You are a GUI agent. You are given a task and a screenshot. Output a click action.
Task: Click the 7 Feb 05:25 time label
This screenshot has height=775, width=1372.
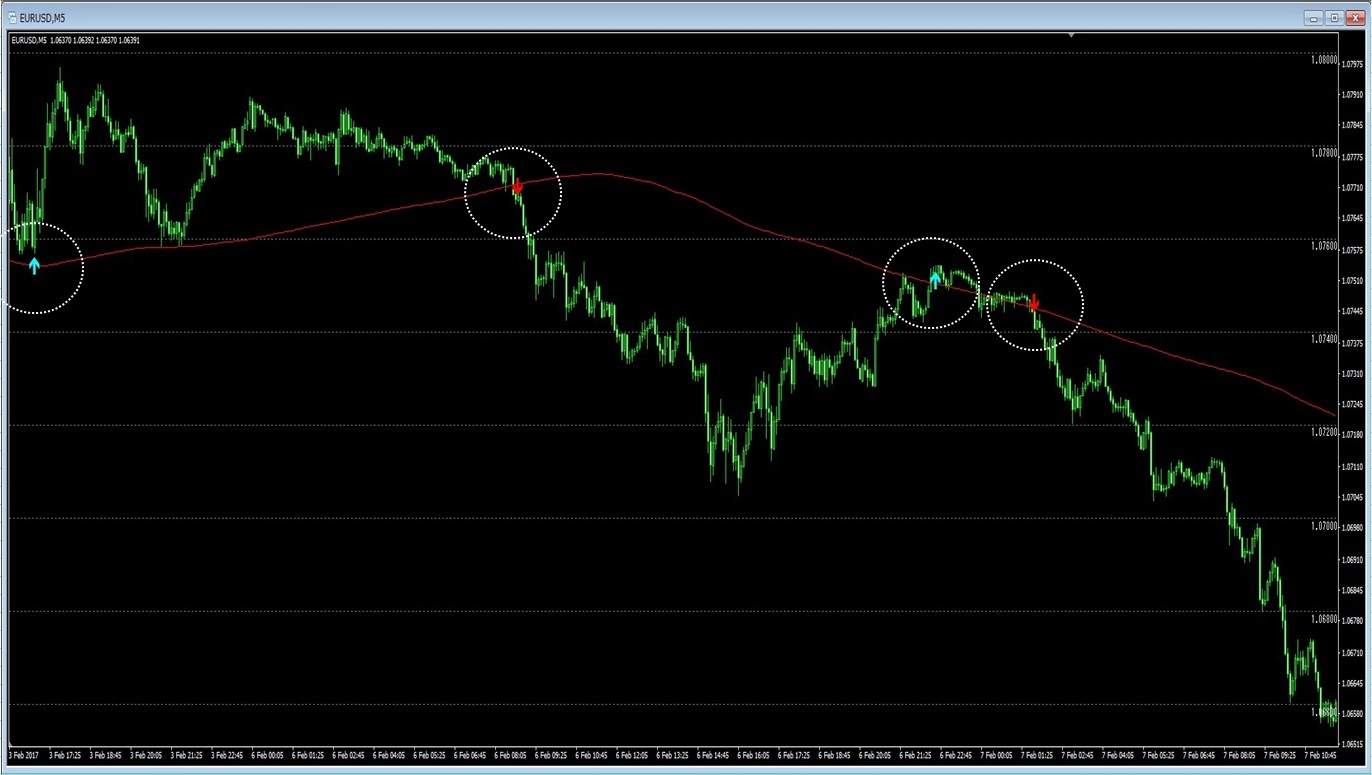[x=1159, y=756]
